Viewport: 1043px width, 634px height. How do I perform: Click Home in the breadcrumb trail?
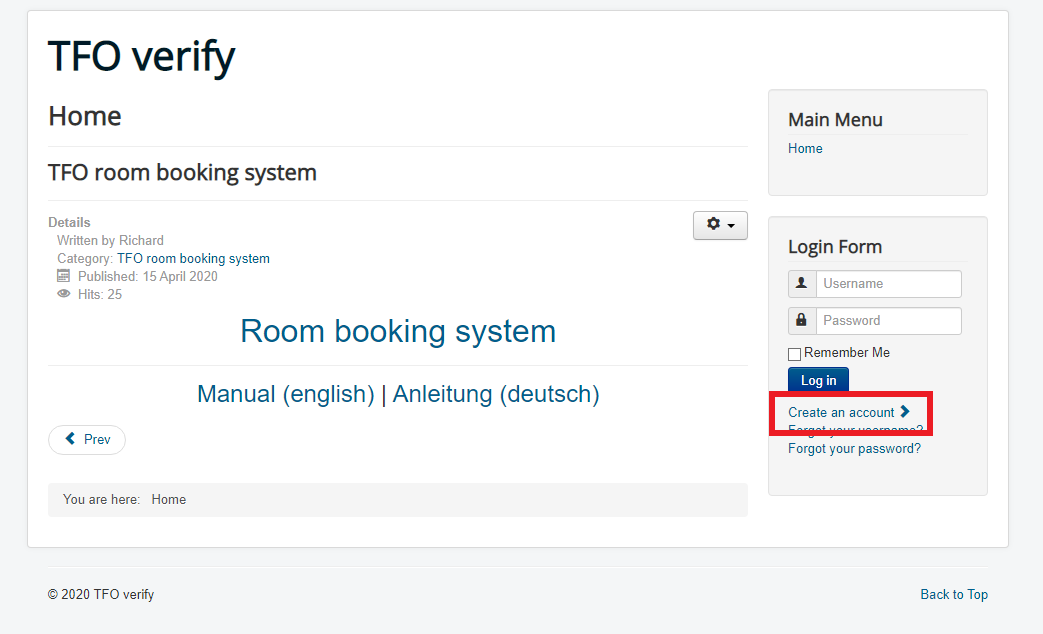(169, 499)
